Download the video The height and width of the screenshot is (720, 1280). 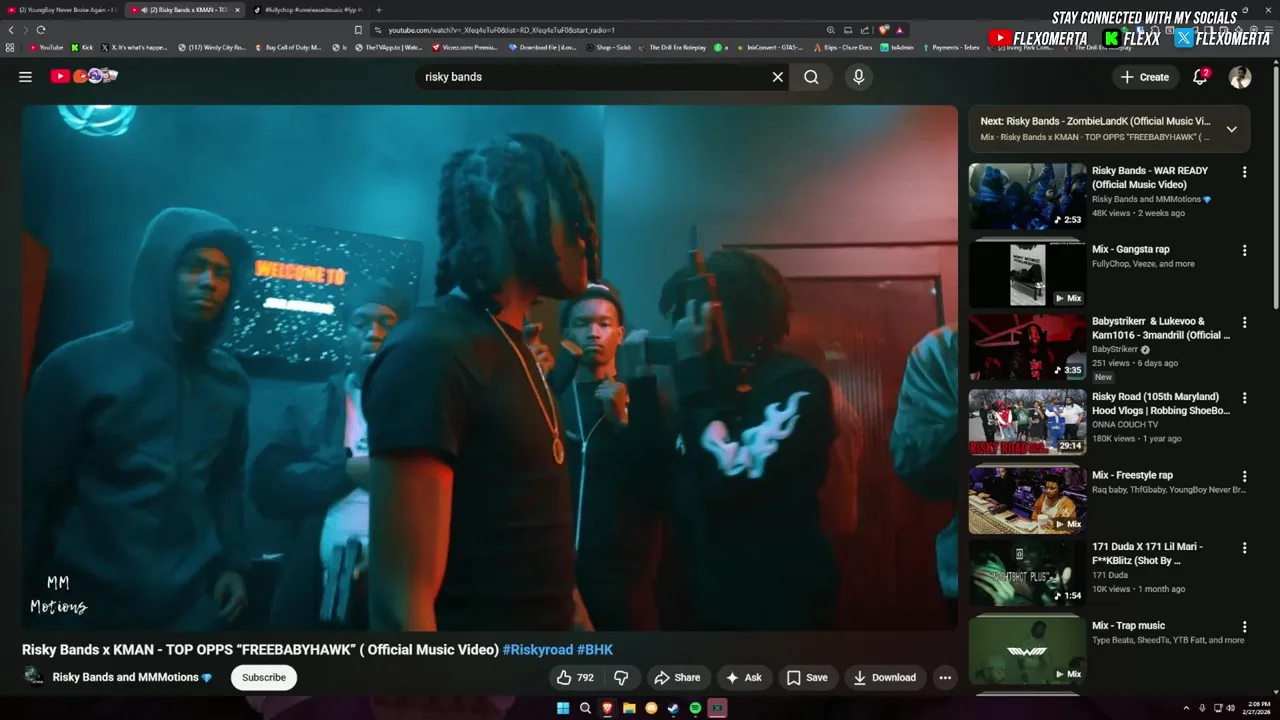(884, 677)
